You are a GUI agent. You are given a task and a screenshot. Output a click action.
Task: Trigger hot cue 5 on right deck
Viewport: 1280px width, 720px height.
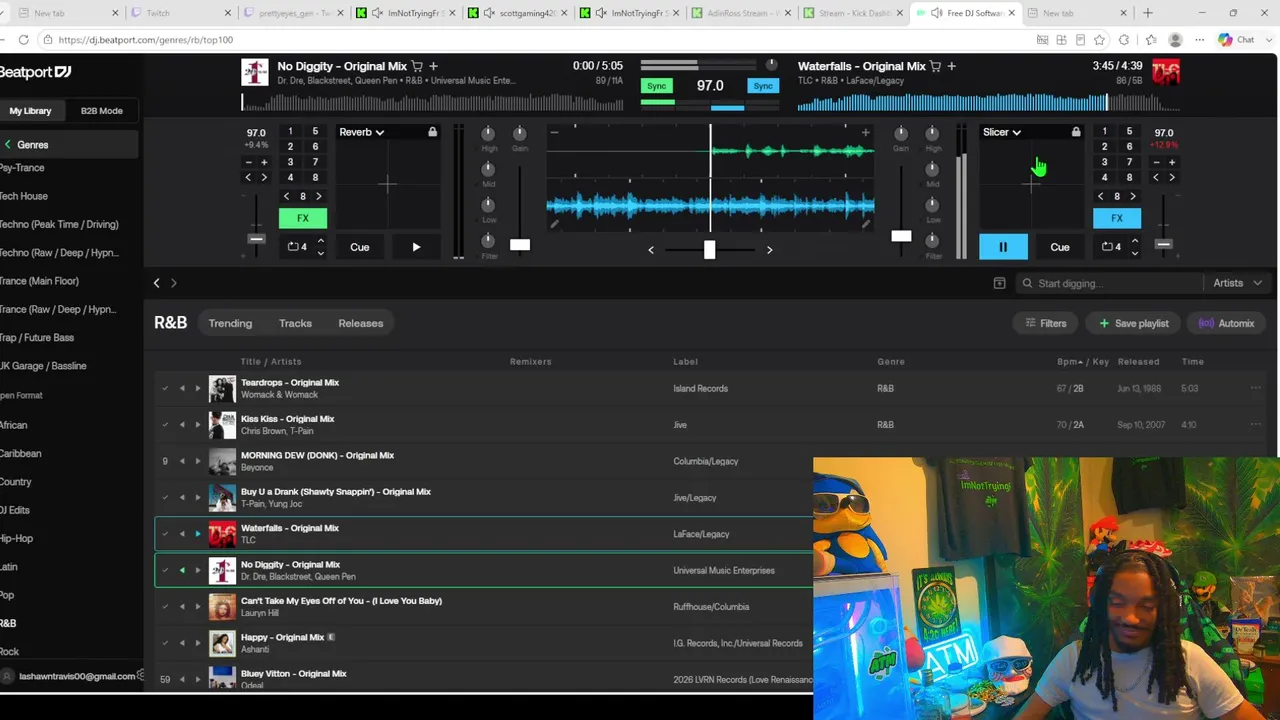[1129, 131]
